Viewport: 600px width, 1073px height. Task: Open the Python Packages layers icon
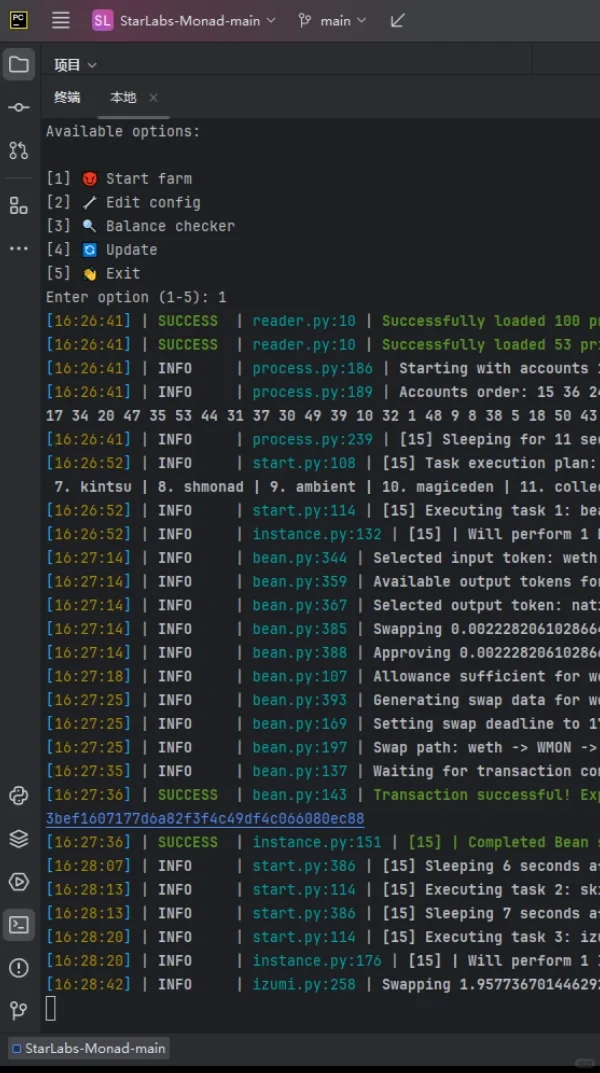pyautogui.click(x=18, y=838)
